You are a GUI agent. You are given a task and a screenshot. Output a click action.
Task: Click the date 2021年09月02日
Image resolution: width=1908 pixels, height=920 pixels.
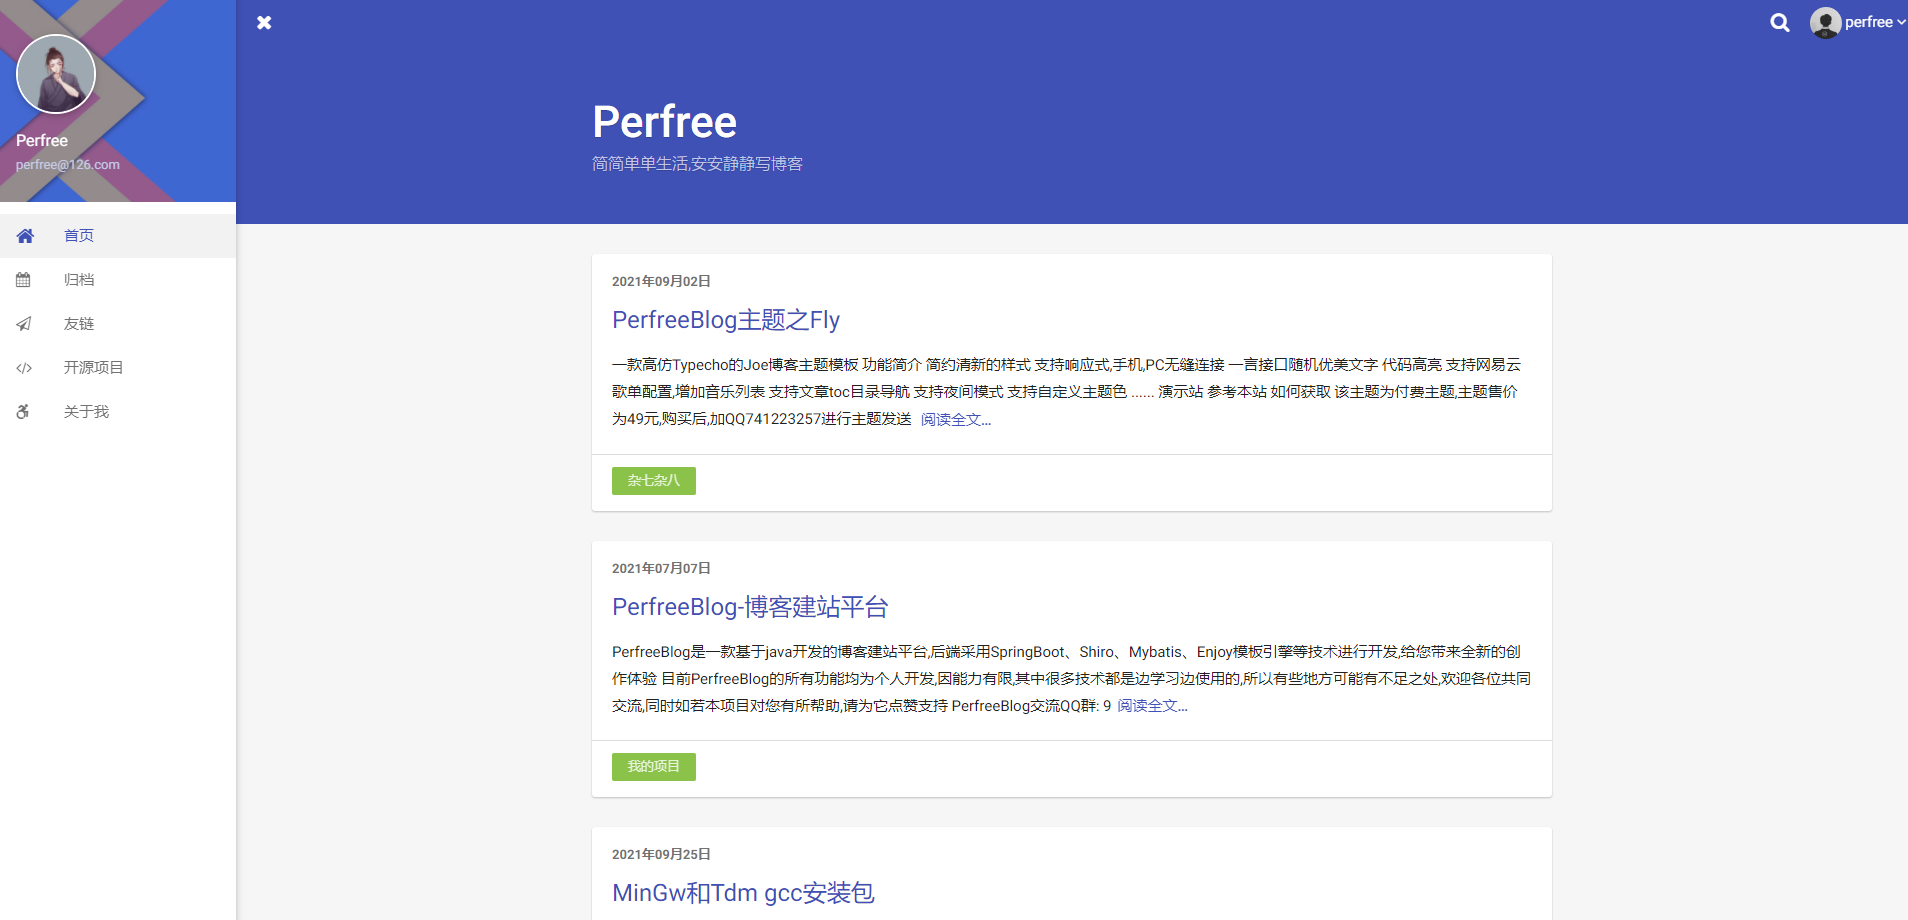[x=661, y=282]
